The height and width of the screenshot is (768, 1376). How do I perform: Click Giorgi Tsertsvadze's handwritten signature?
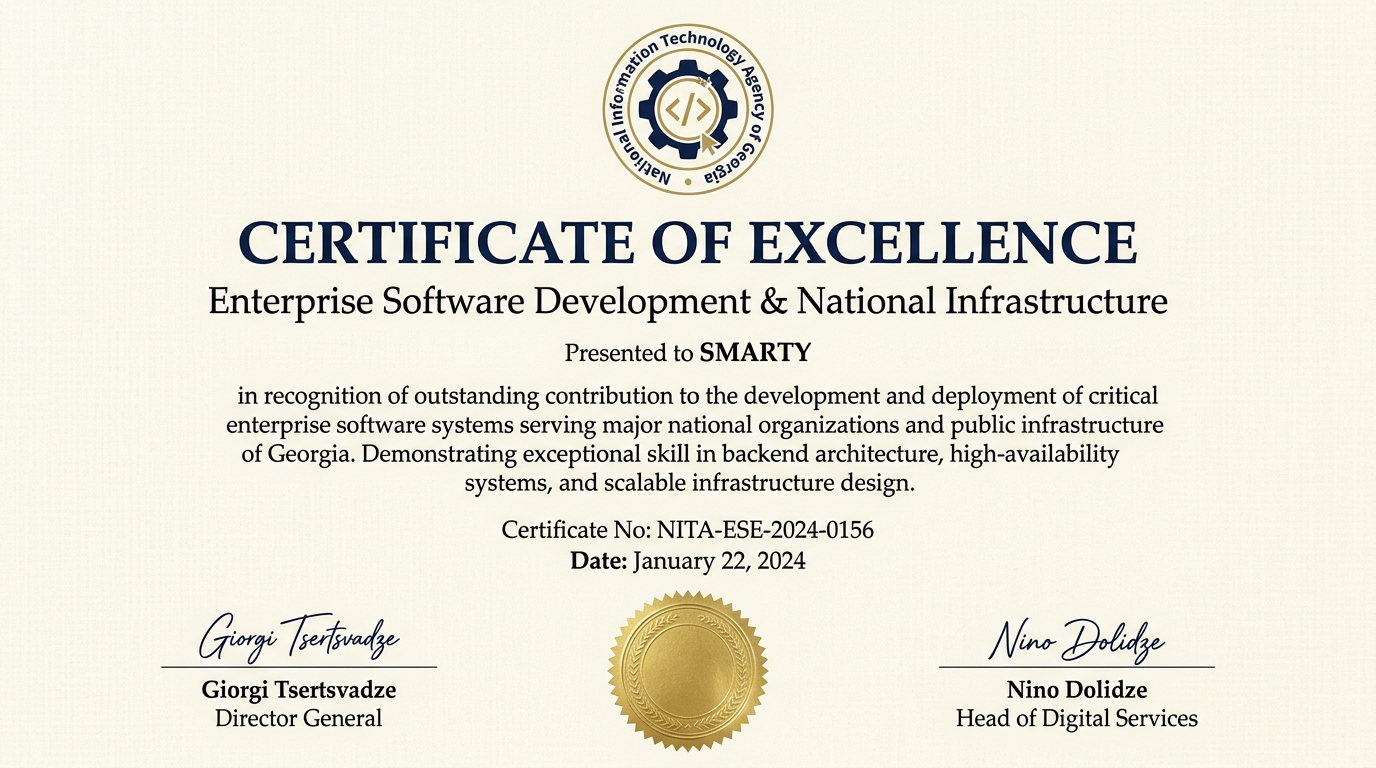click(299, 637)
